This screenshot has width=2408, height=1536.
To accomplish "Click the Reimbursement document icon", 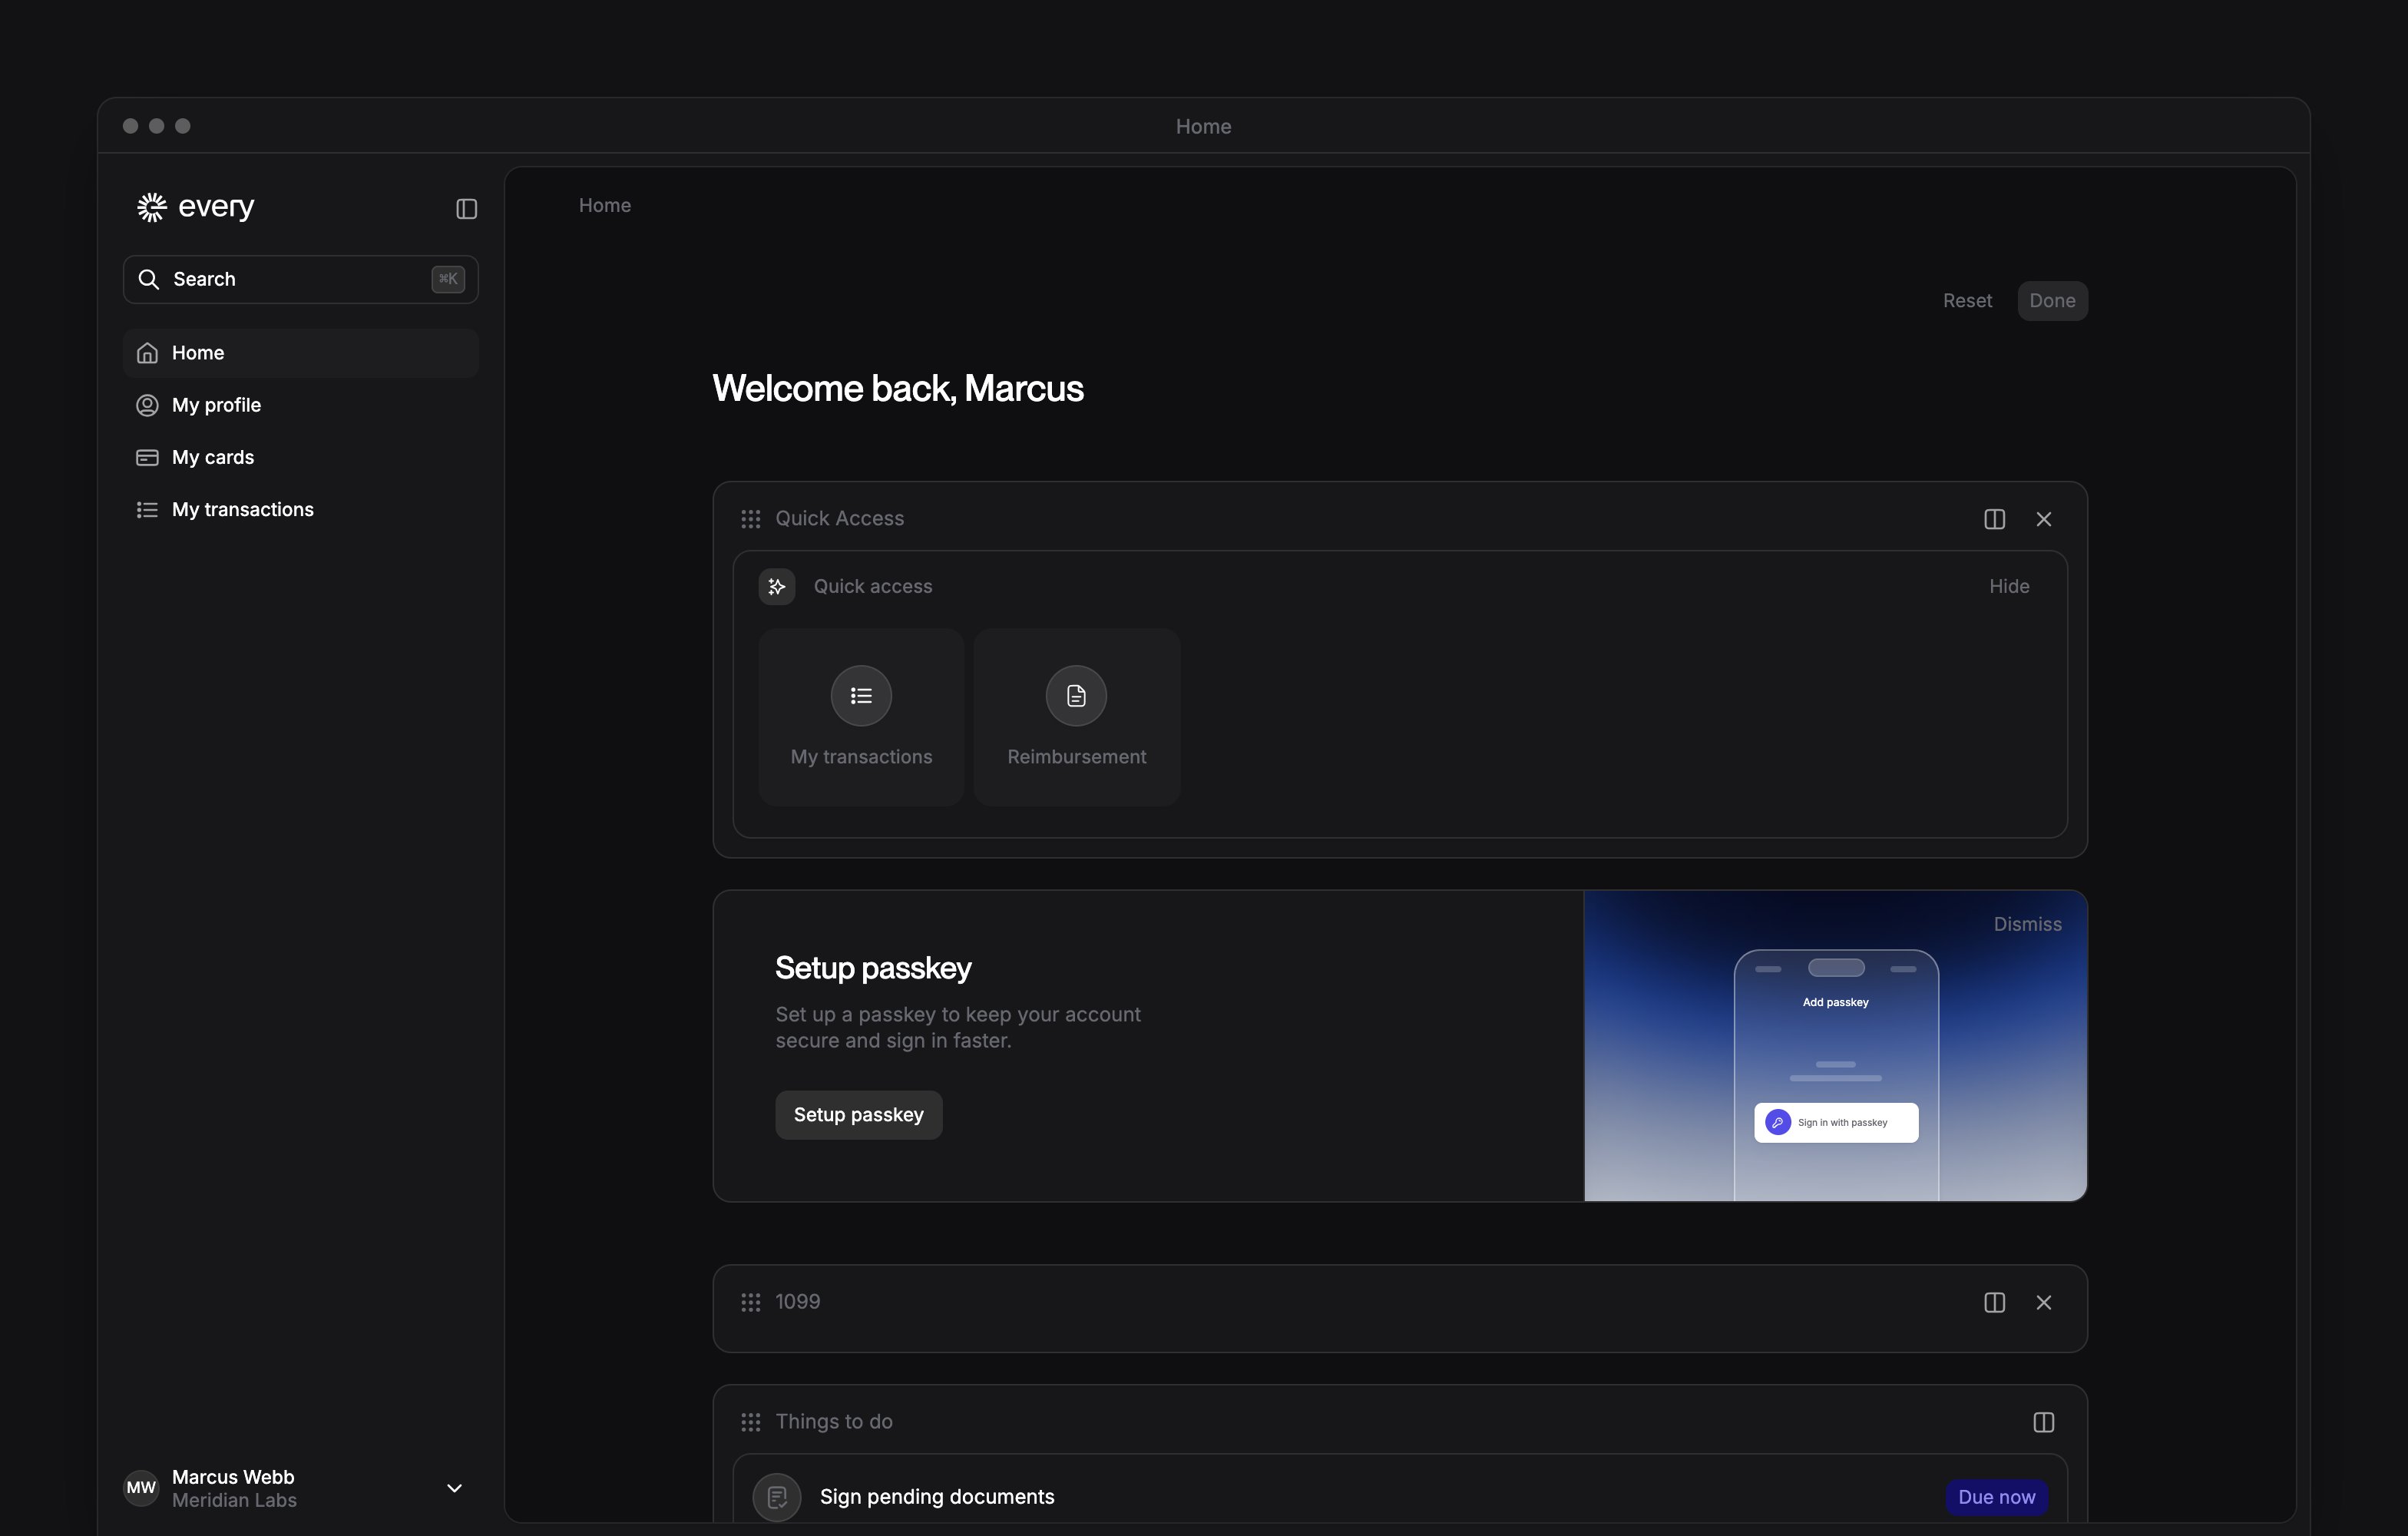I will [x=1076, y=696].
